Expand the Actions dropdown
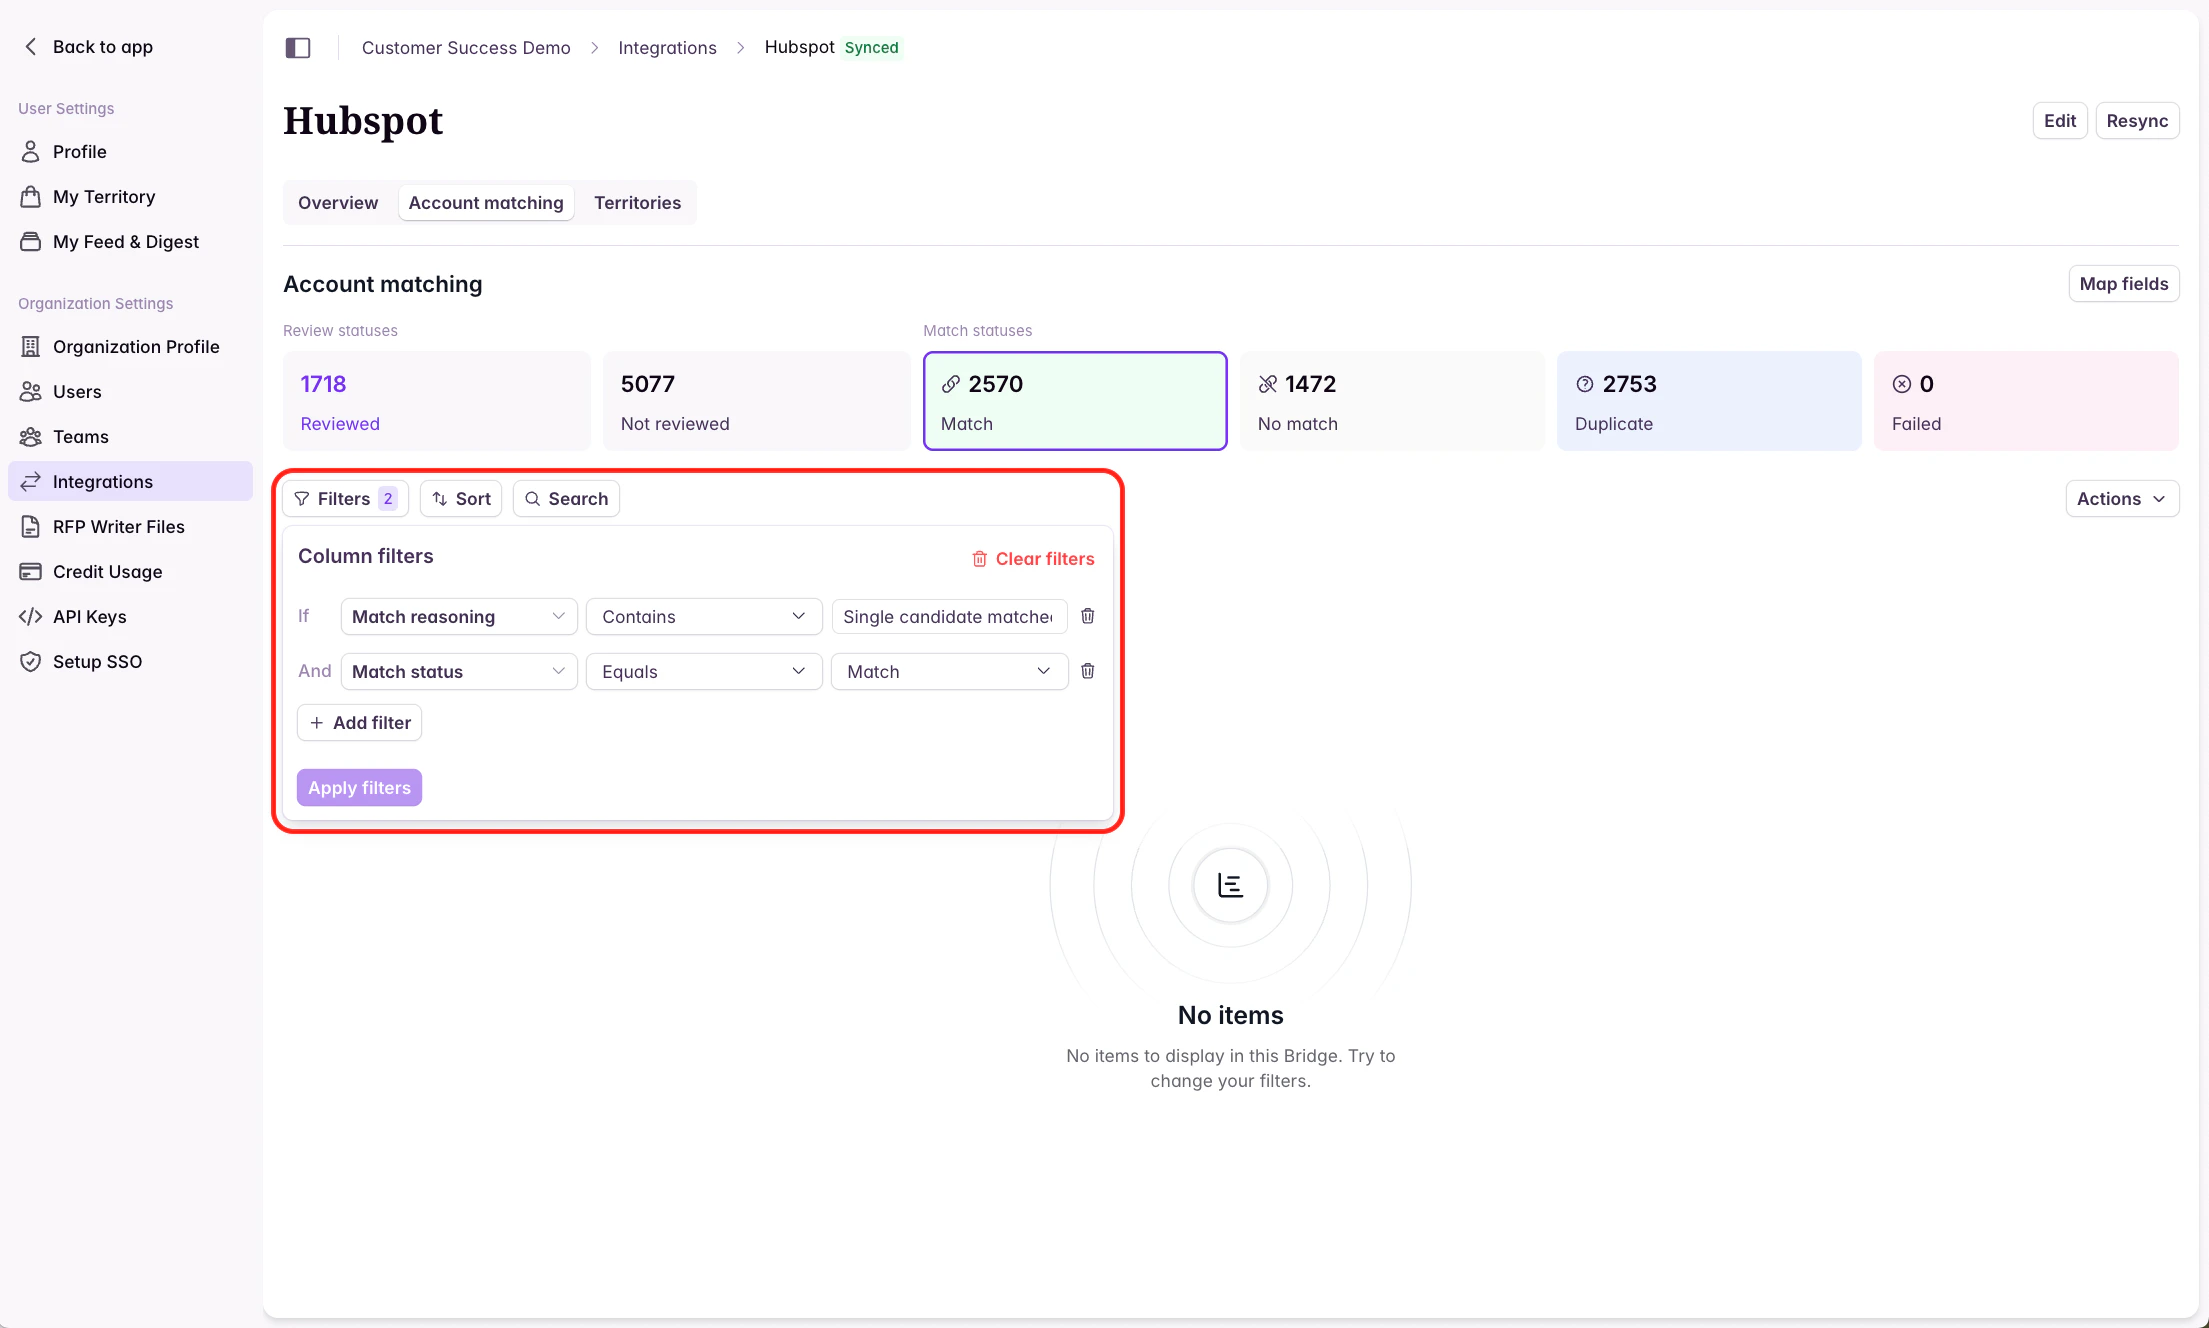The width and height of the screenshot is (2209, 1328). pos(2122,499)
